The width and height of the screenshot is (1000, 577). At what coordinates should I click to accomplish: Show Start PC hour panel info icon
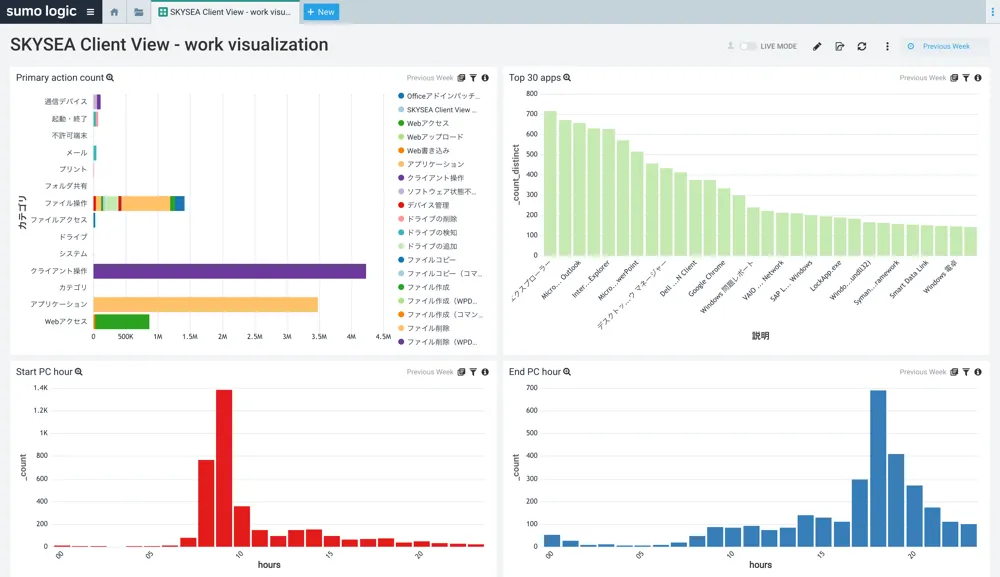[485, 372]
